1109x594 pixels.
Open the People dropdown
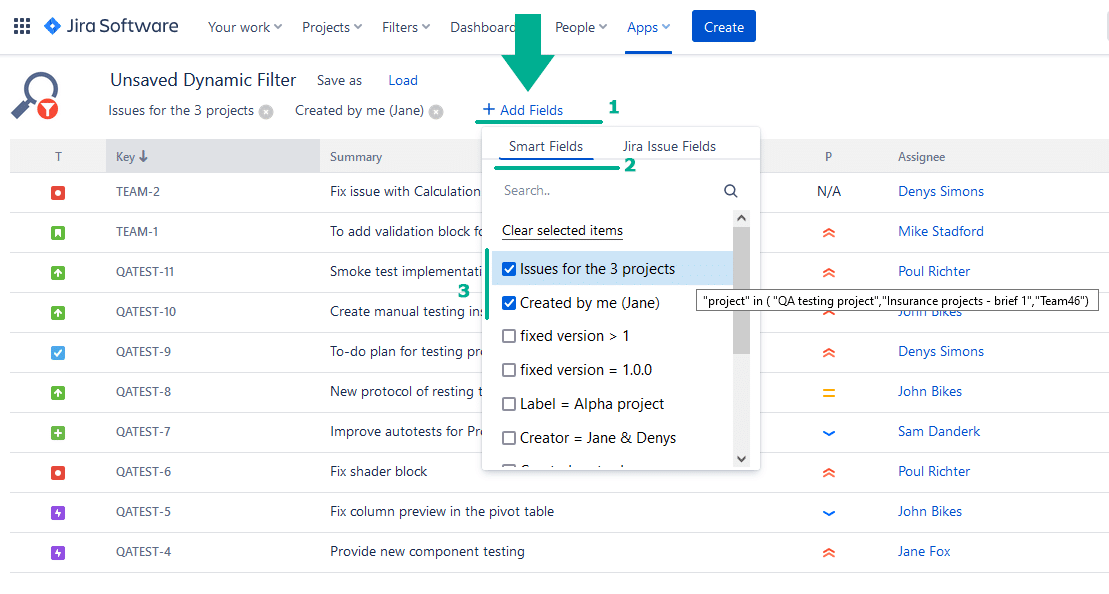[579, 27]
